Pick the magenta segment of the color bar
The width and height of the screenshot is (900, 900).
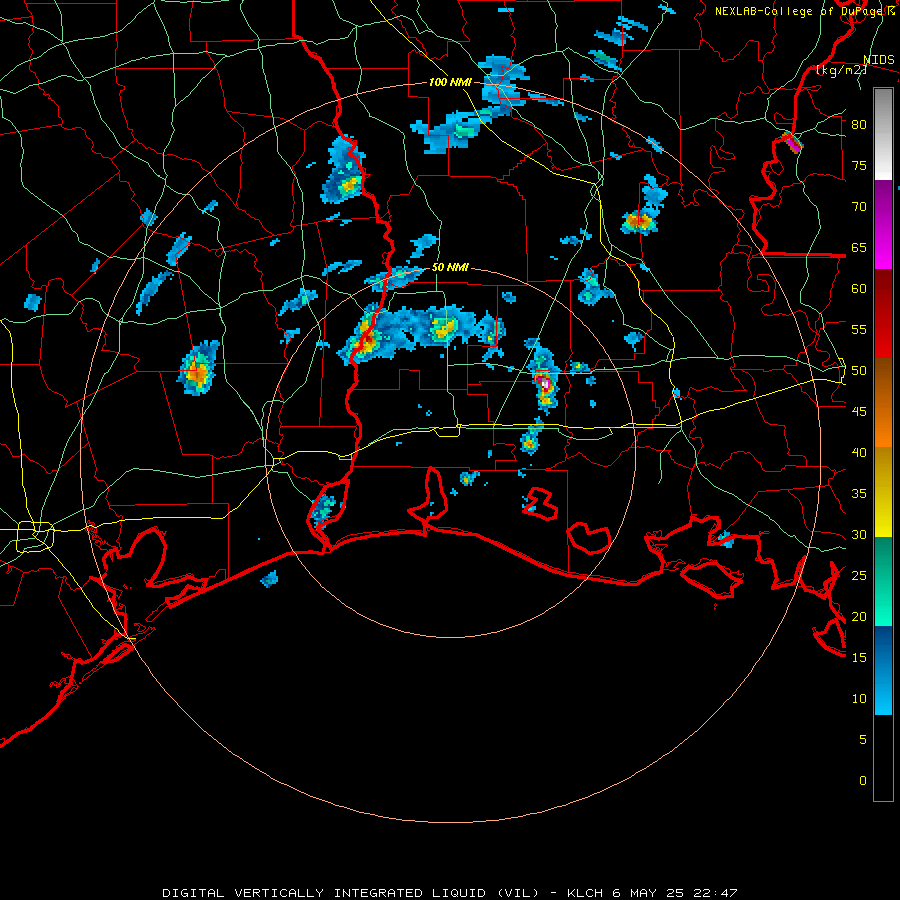(x=883, y=224)
